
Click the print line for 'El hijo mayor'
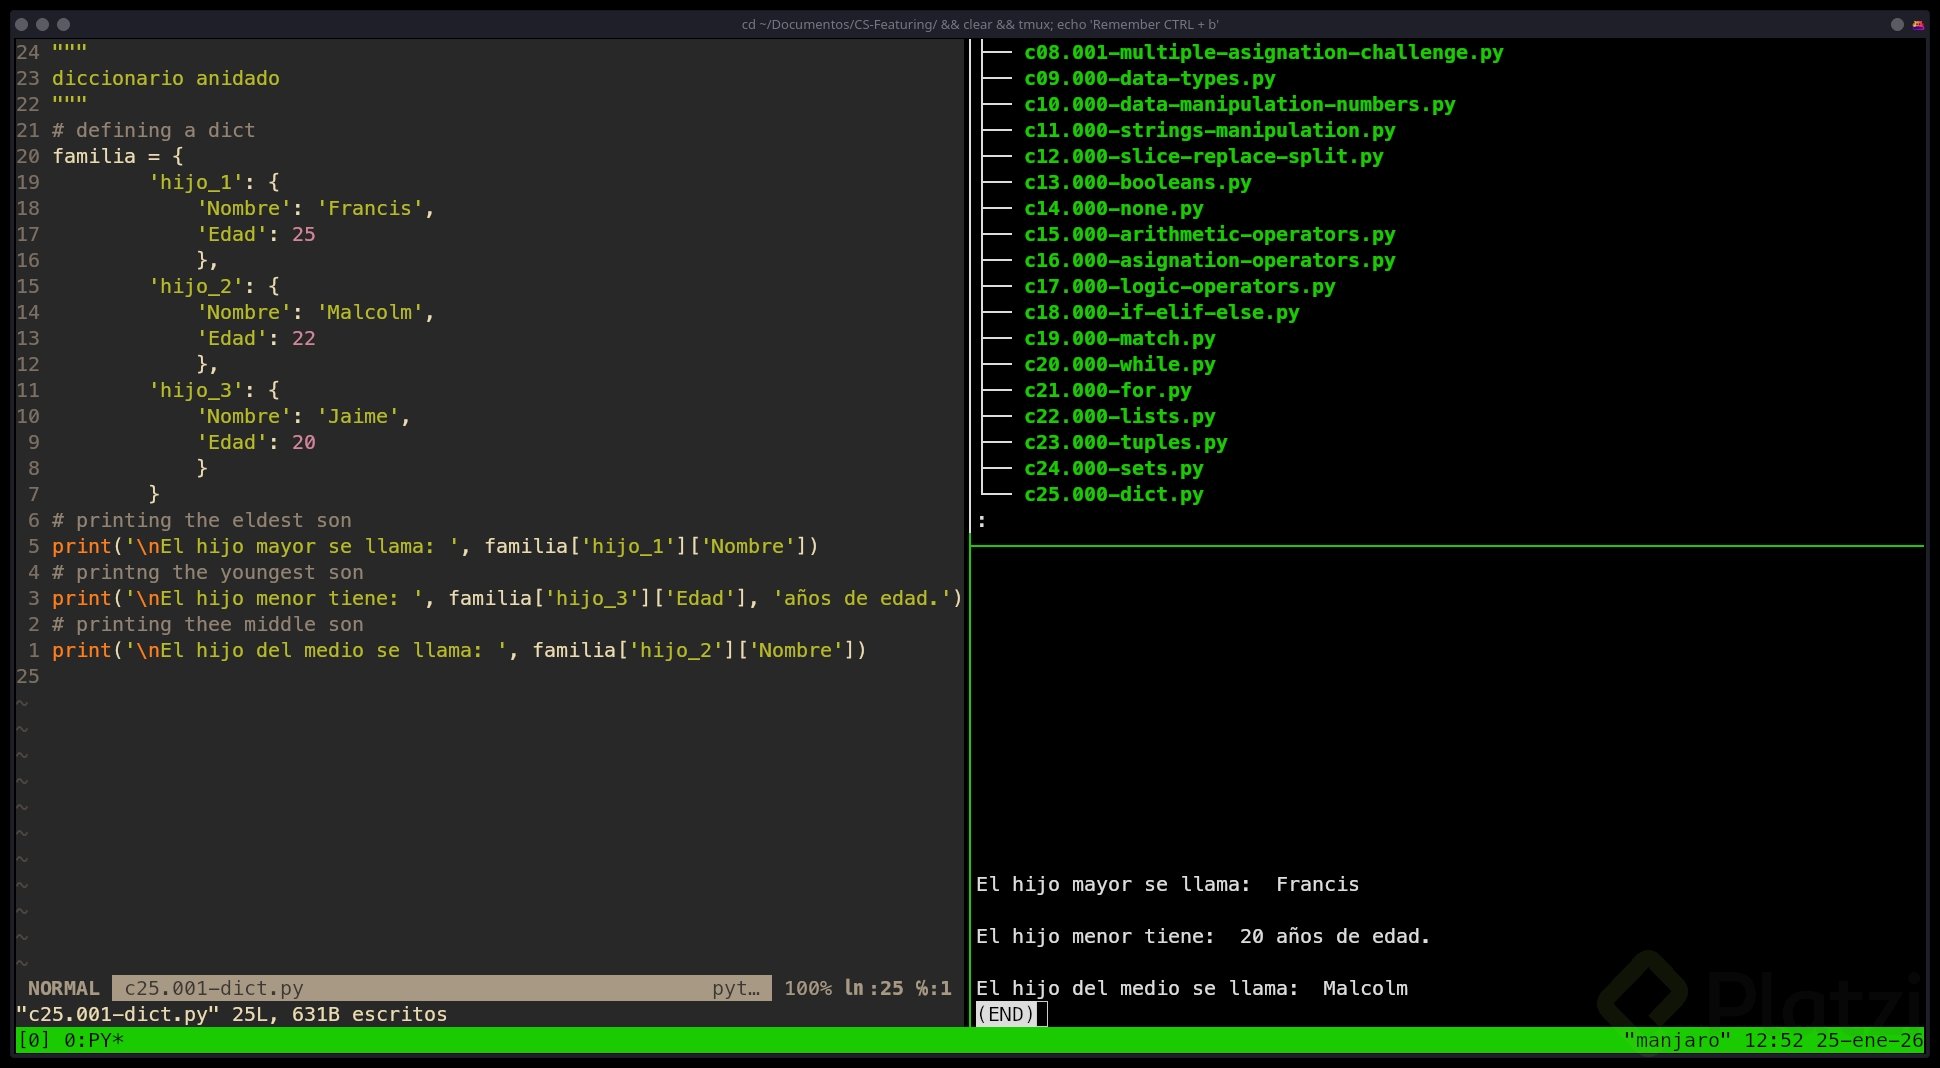pyautogui.click(x=436, y=546)
